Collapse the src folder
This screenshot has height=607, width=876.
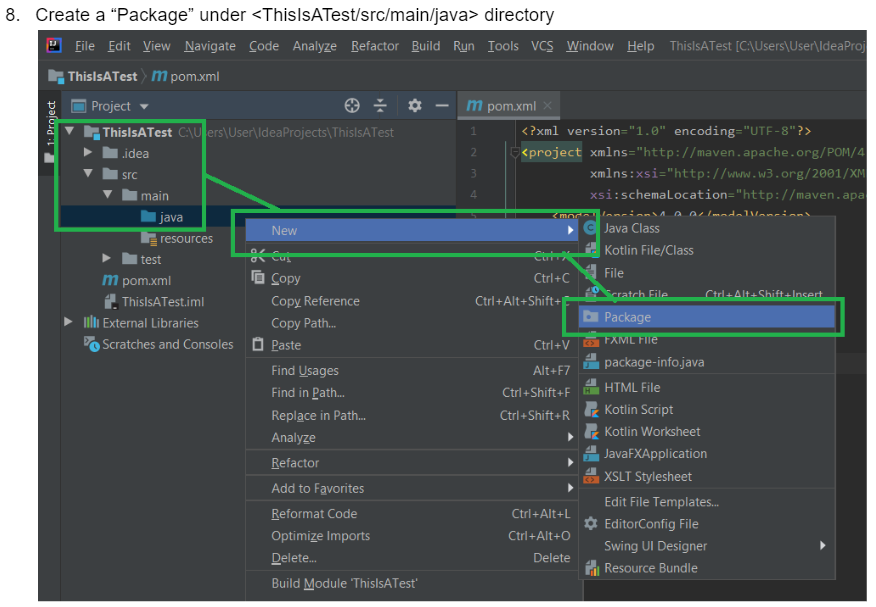point(88,173)
